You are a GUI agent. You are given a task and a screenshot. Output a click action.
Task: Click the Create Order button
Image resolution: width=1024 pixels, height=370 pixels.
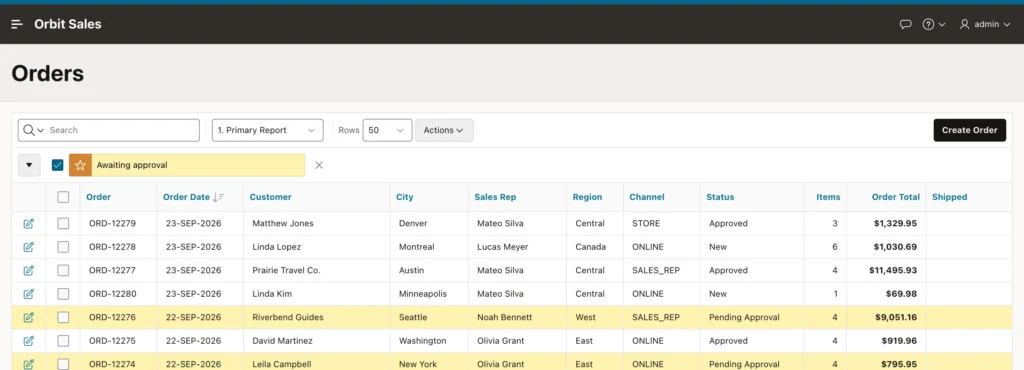(969, 130)
